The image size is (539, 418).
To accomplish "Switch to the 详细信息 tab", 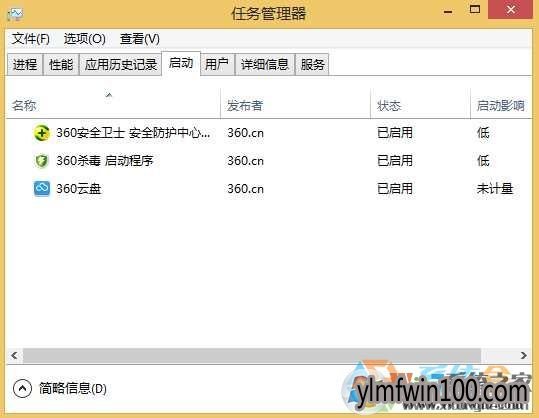I will [x=265, y=64].
